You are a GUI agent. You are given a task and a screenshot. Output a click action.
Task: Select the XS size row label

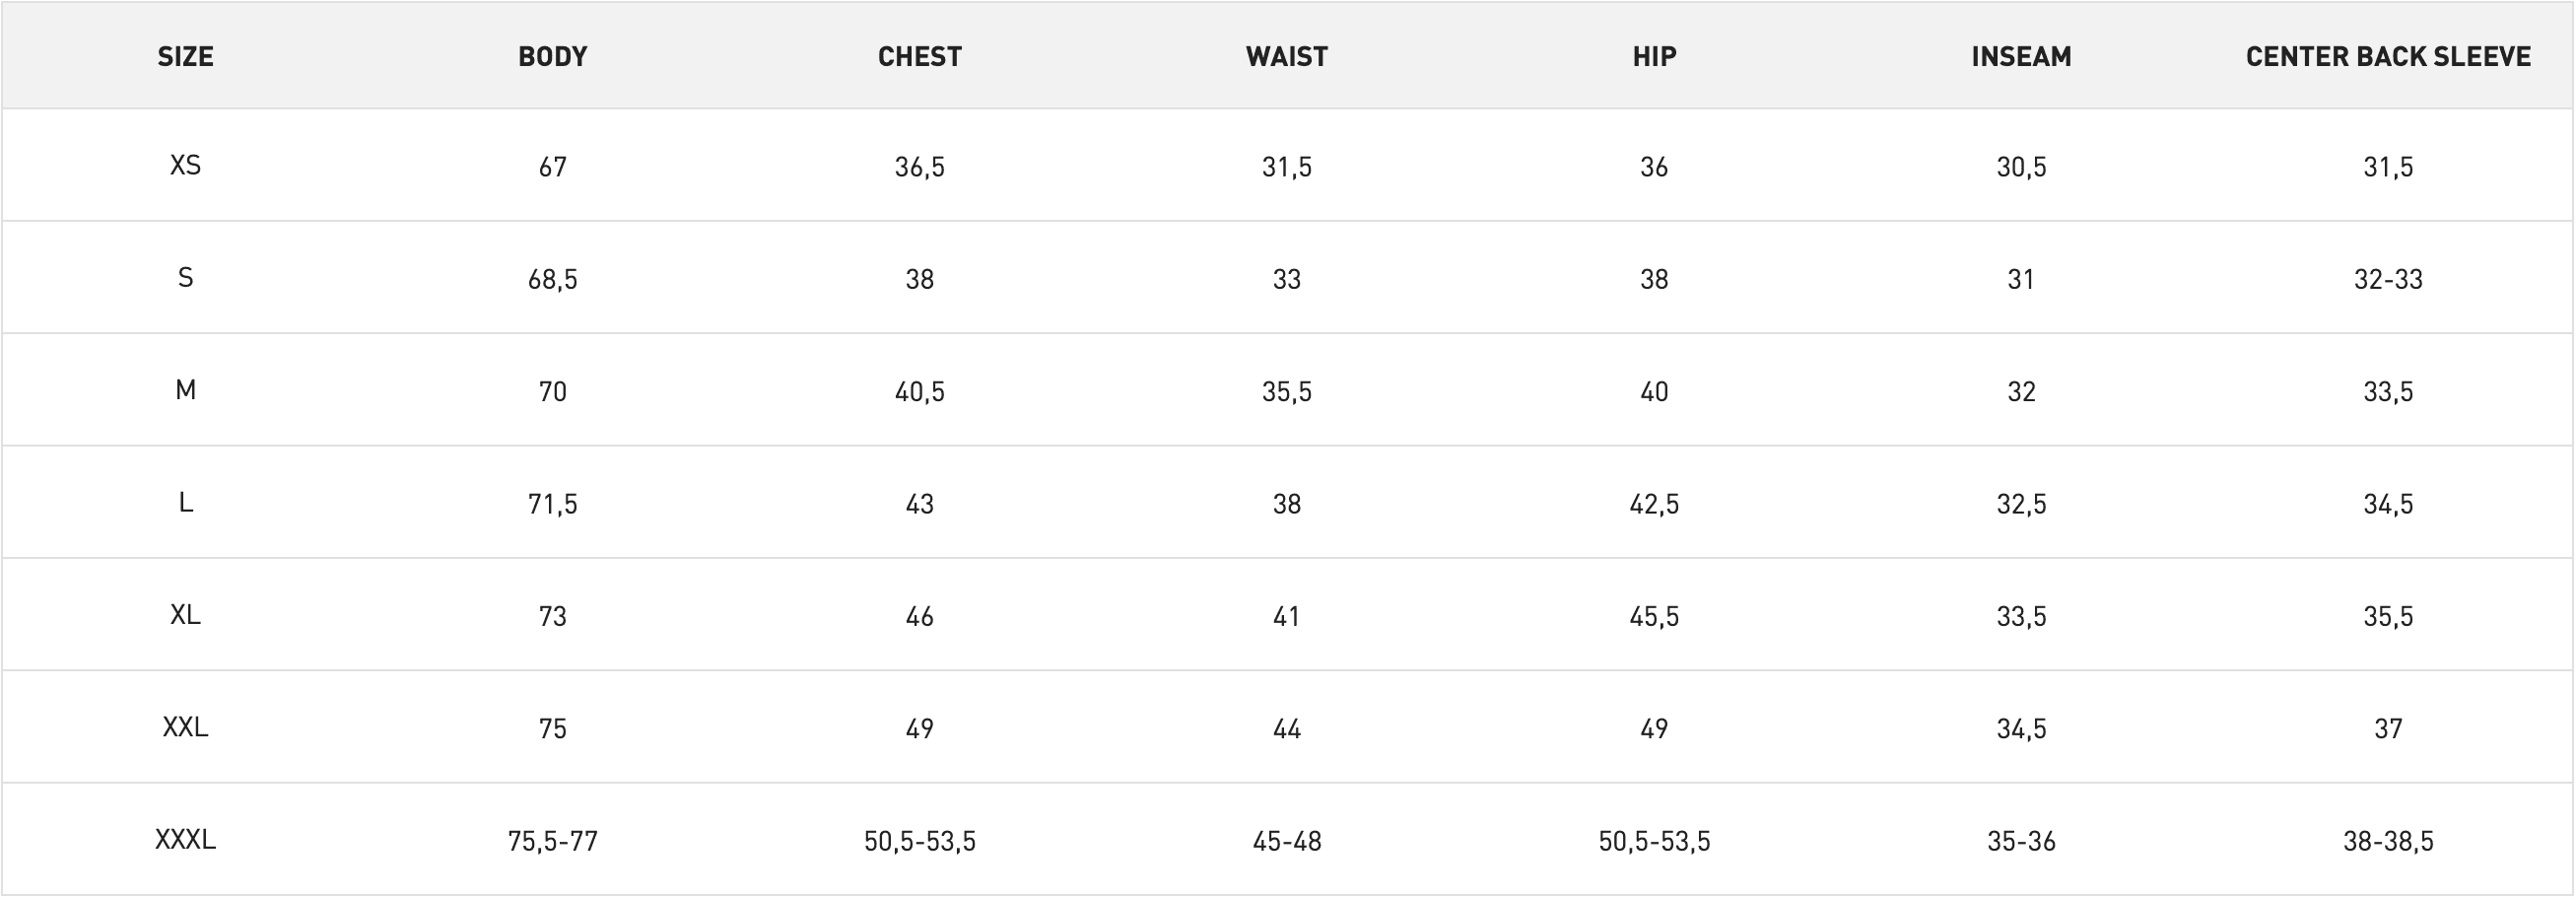tap(185, 165)
